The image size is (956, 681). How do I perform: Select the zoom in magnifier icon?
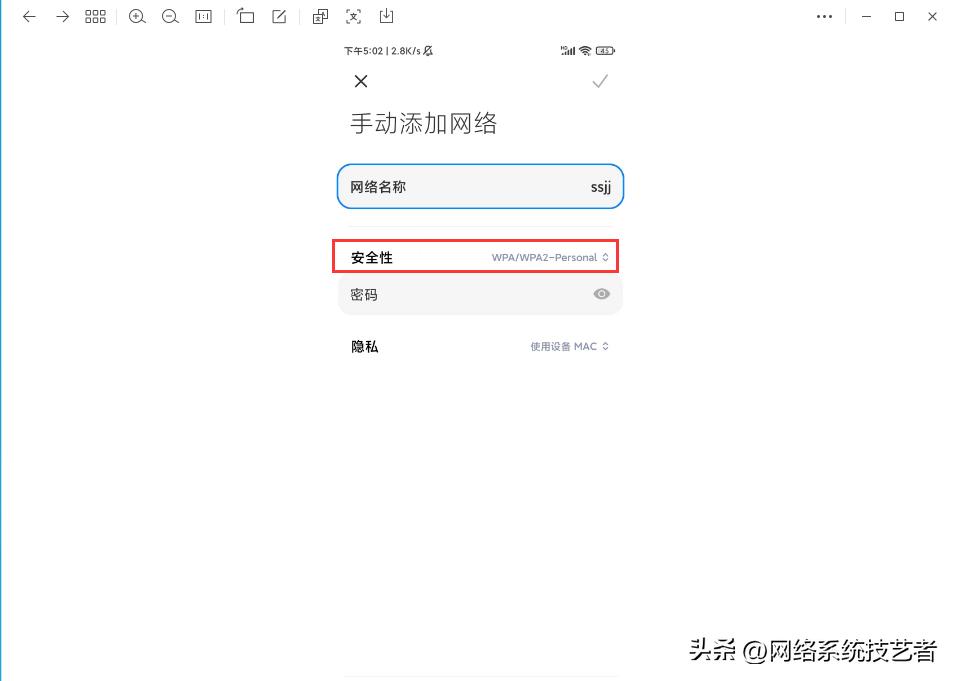tap(137, 16)
